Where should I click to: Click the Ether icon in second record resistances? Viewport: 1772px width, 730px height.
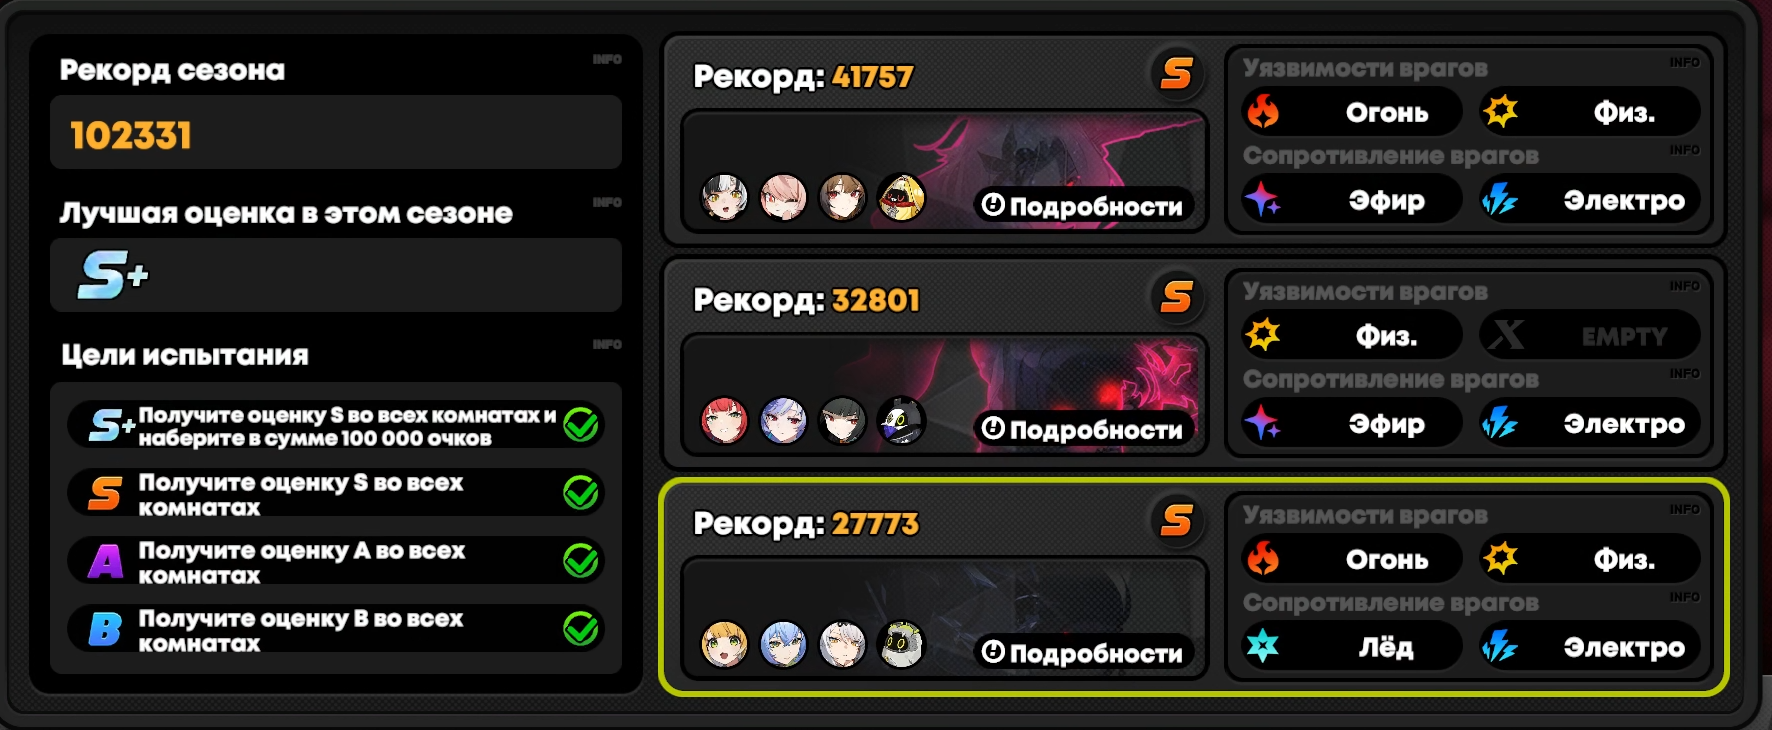tap(1262, 423)
